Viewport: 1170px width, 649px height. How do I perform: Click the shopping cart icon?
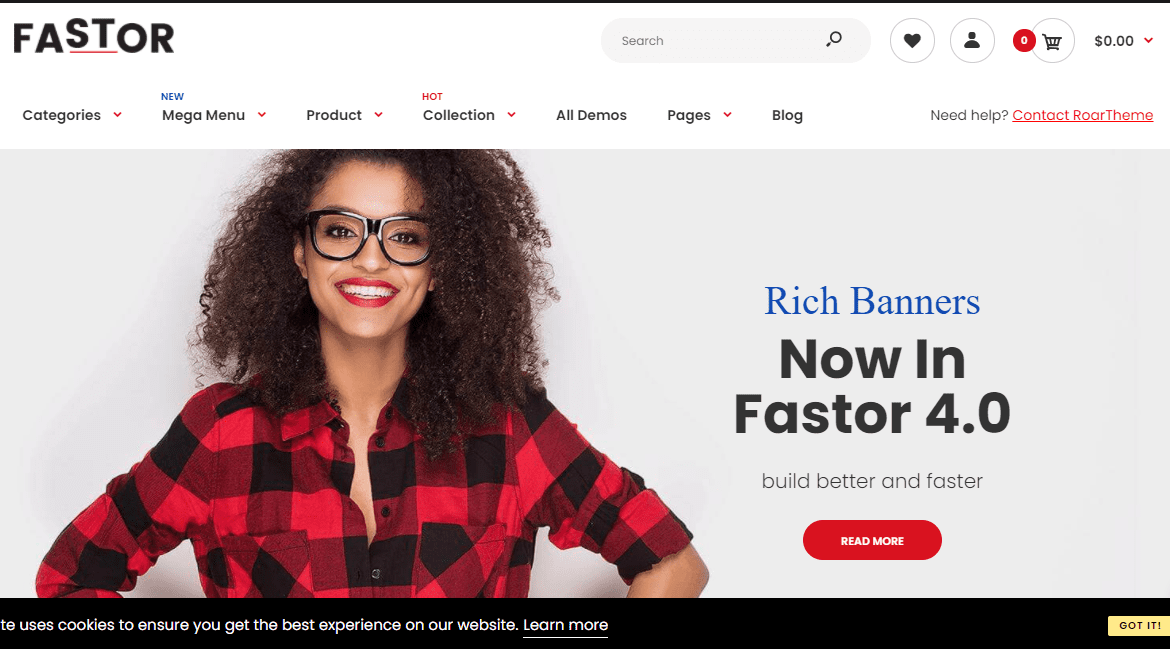[x=1052, y=41]
